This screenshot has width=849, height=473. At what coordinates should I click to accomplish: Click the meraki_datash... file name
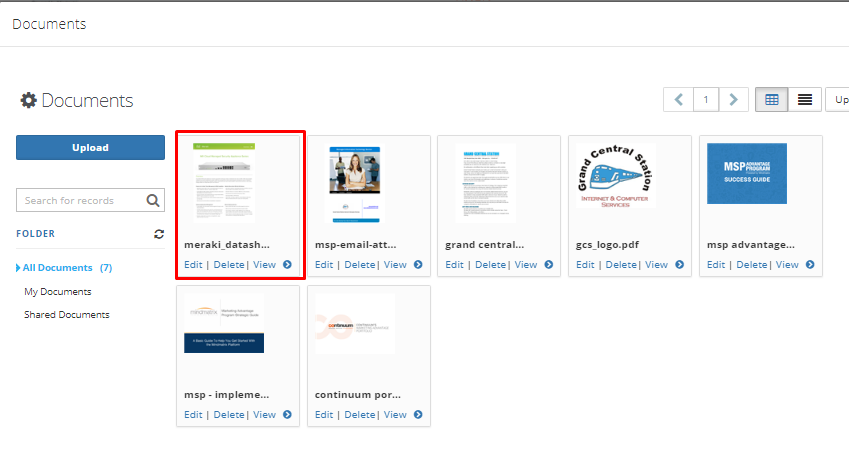[x=227, y=245]
